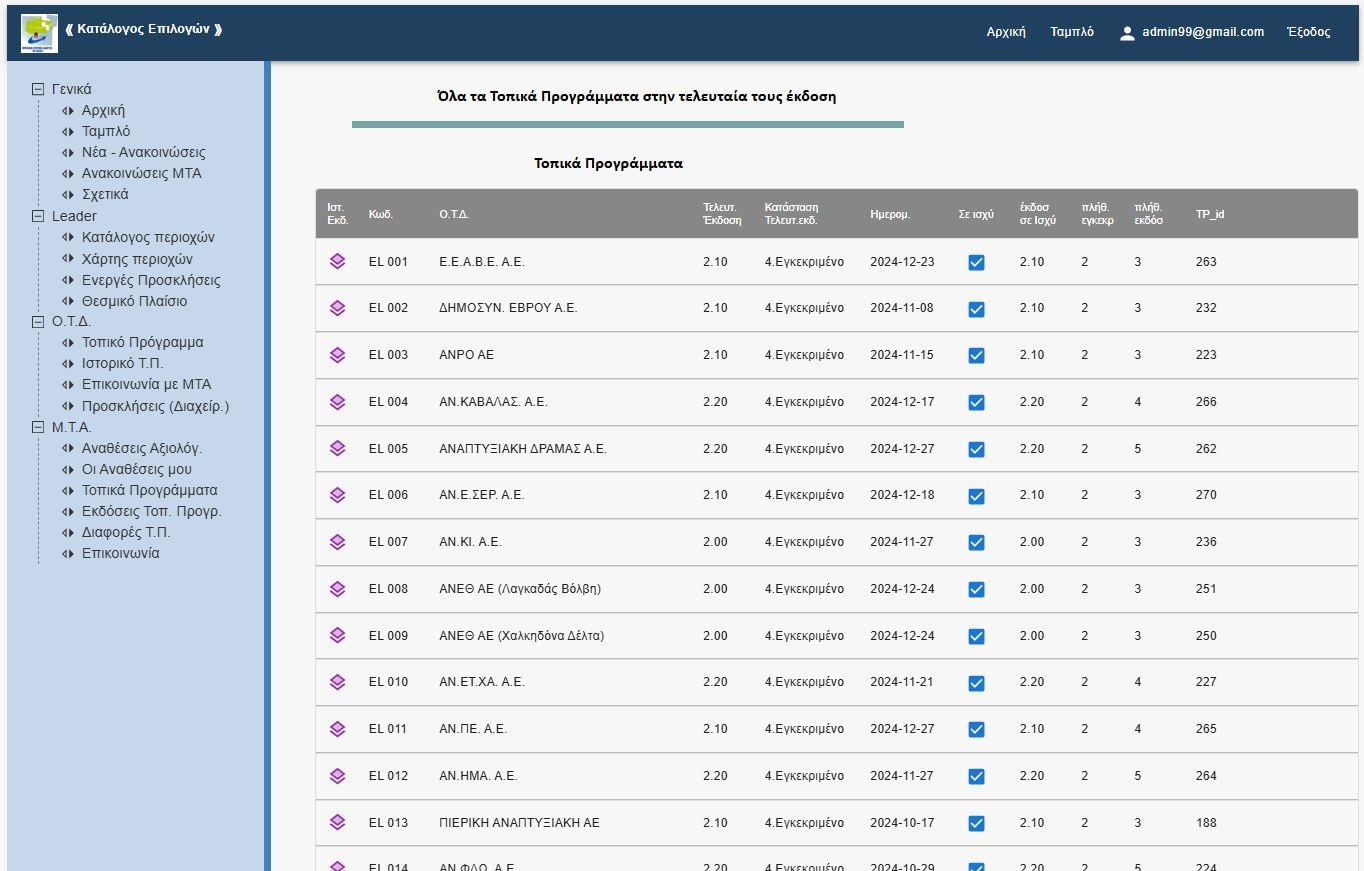
Task: Click the layers icon in EL 007 row
Action: click(x=337, y=542)
